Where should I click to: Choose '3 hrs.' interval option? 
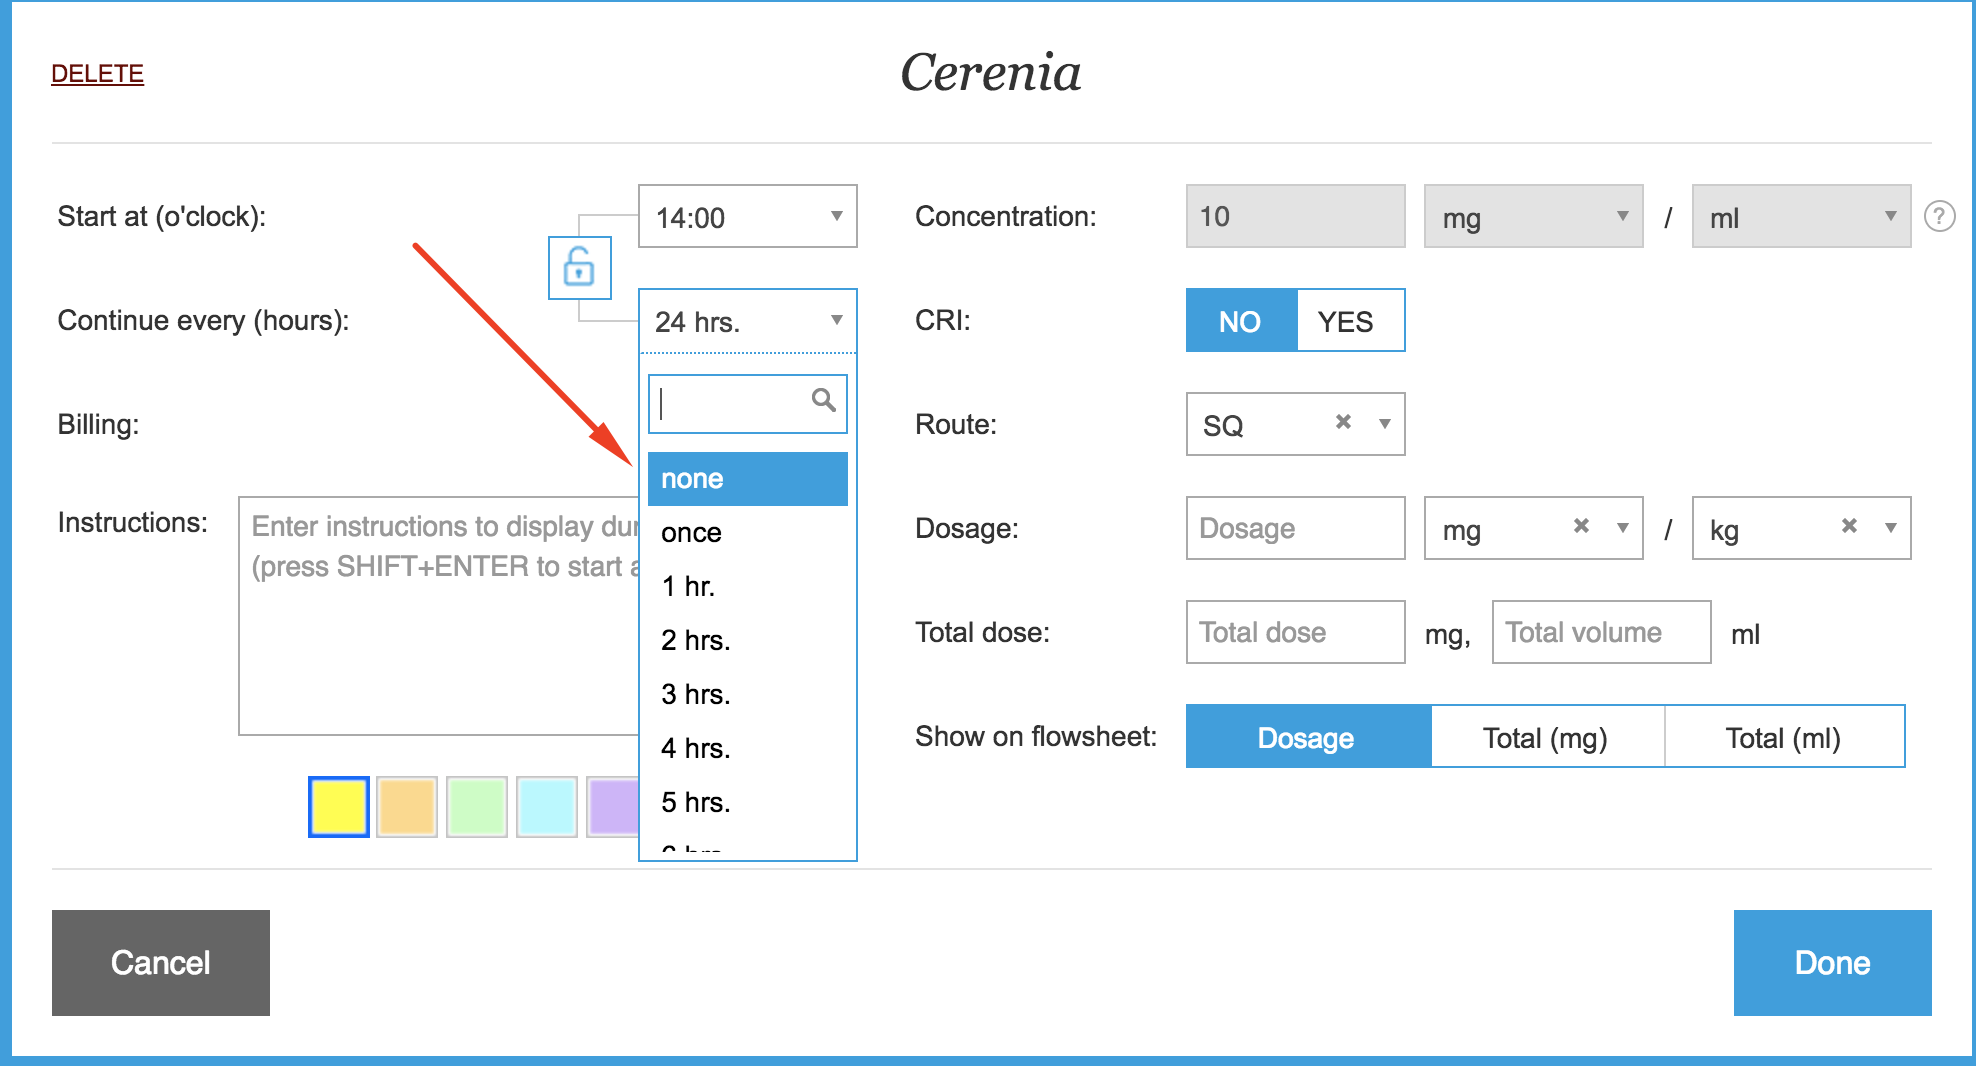pyautogui.click(x=747, y=695)
